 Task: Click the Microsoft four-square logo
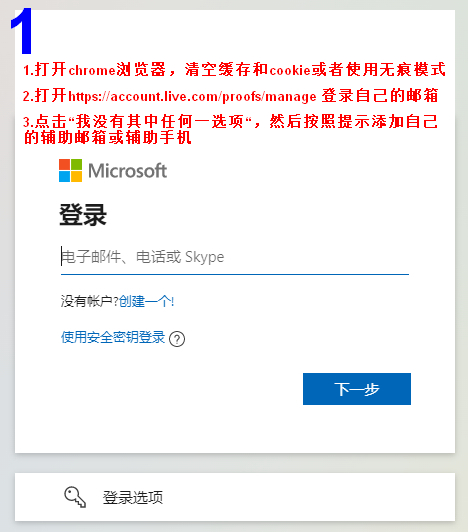click(x=70, y=170)
